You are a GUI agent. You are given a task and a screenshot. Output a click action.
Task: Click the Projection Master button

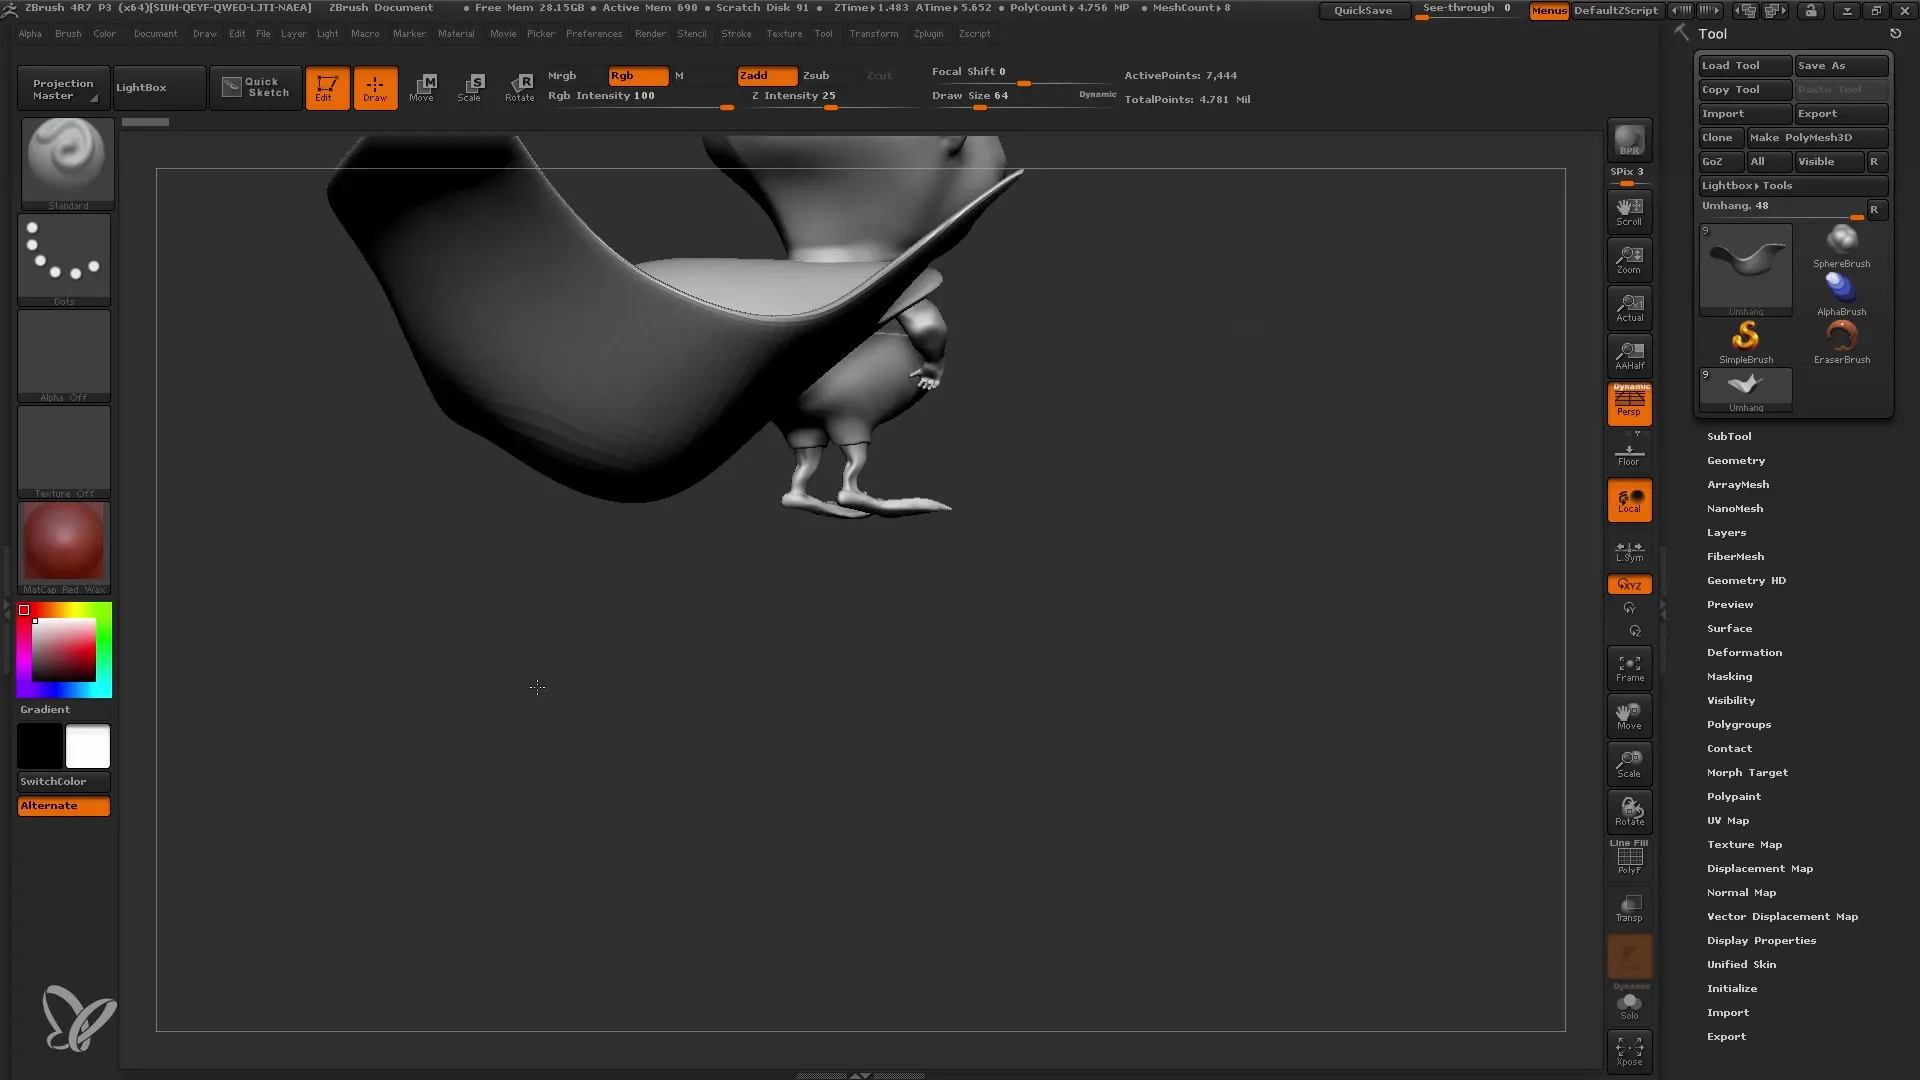click(62, 88)
